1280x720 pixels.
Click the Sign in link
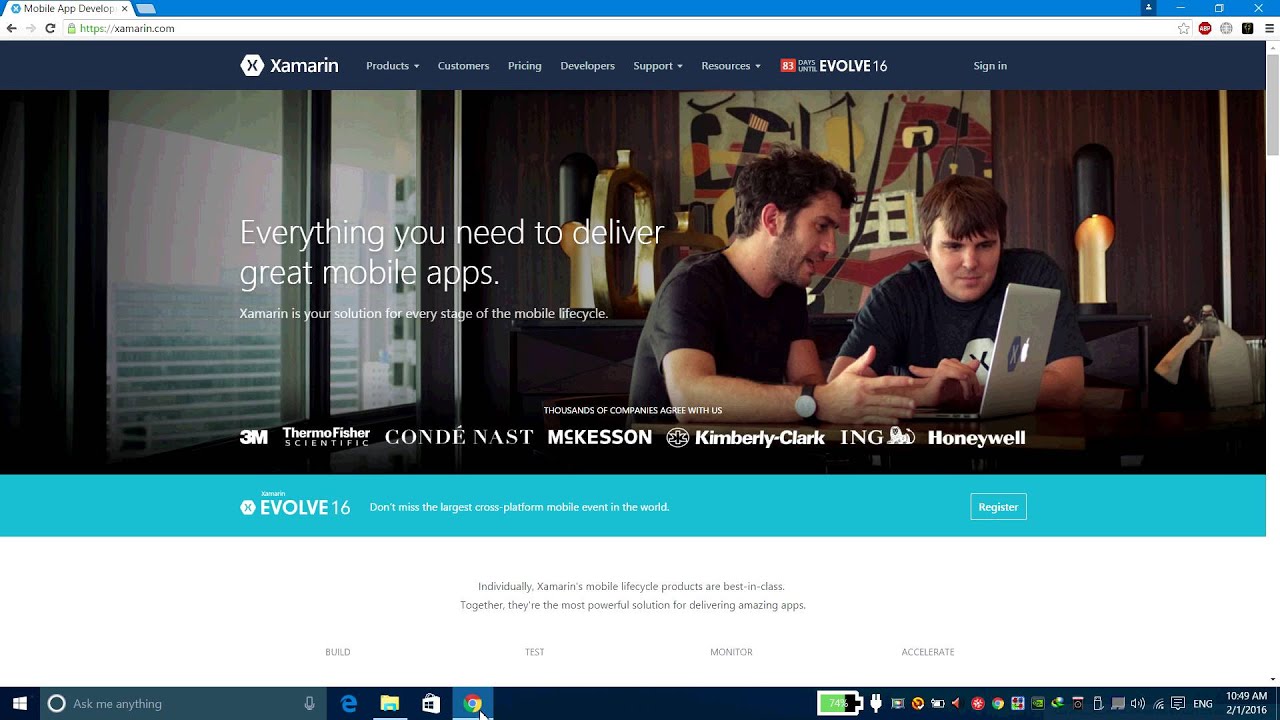coord(990,66)
